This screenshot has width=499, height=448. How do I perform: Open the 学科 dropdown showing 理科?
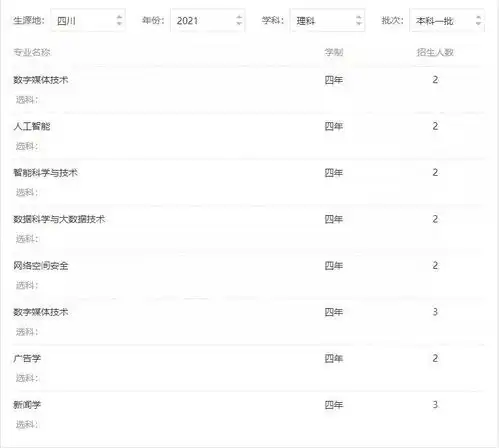[x=327, y=21]
